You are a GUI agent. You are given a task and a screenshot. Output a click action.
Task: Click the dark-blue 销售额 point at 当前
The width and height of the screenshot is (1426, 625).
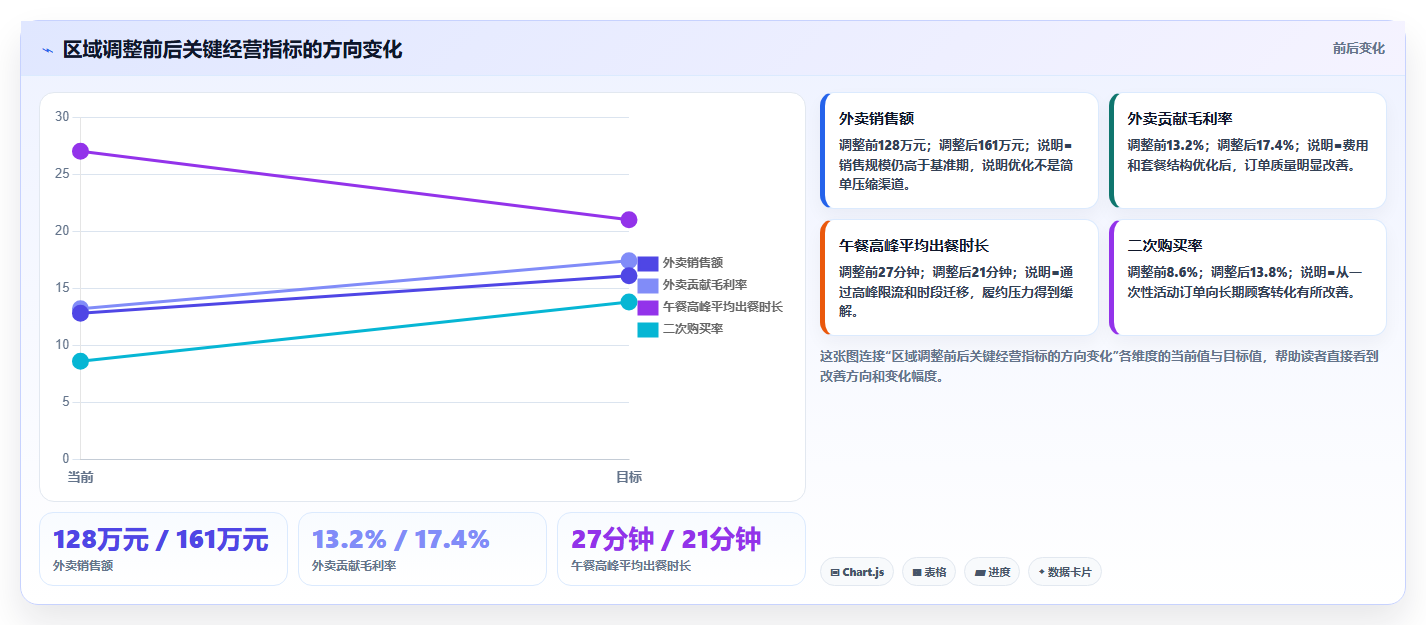[80, 314]
